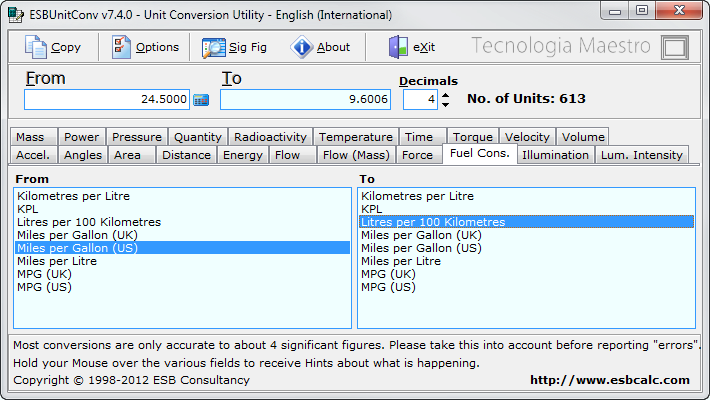Switch to the Mass tab

[x=34, y=137]
